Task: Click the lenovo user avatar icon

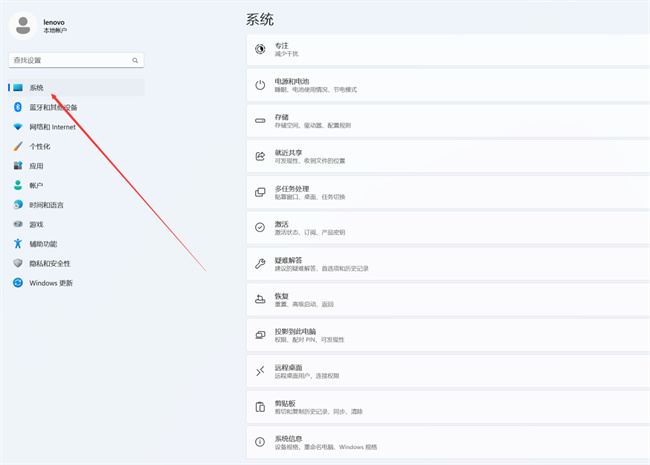Action: click(23, 26)
